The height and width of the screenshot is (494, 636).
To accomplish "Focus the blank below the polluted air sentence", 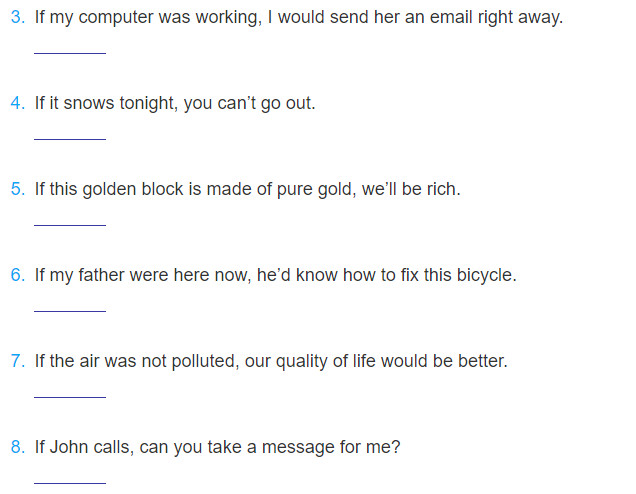I will [x=70, y=391].
